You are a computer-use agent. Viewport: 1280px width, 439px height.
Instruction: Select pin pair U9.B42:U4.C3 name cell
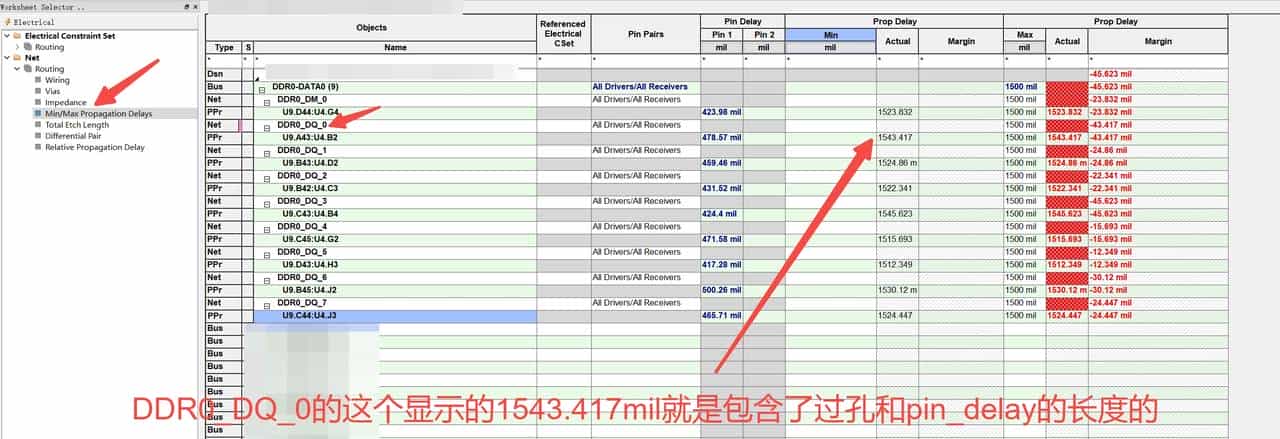[395, 188]
